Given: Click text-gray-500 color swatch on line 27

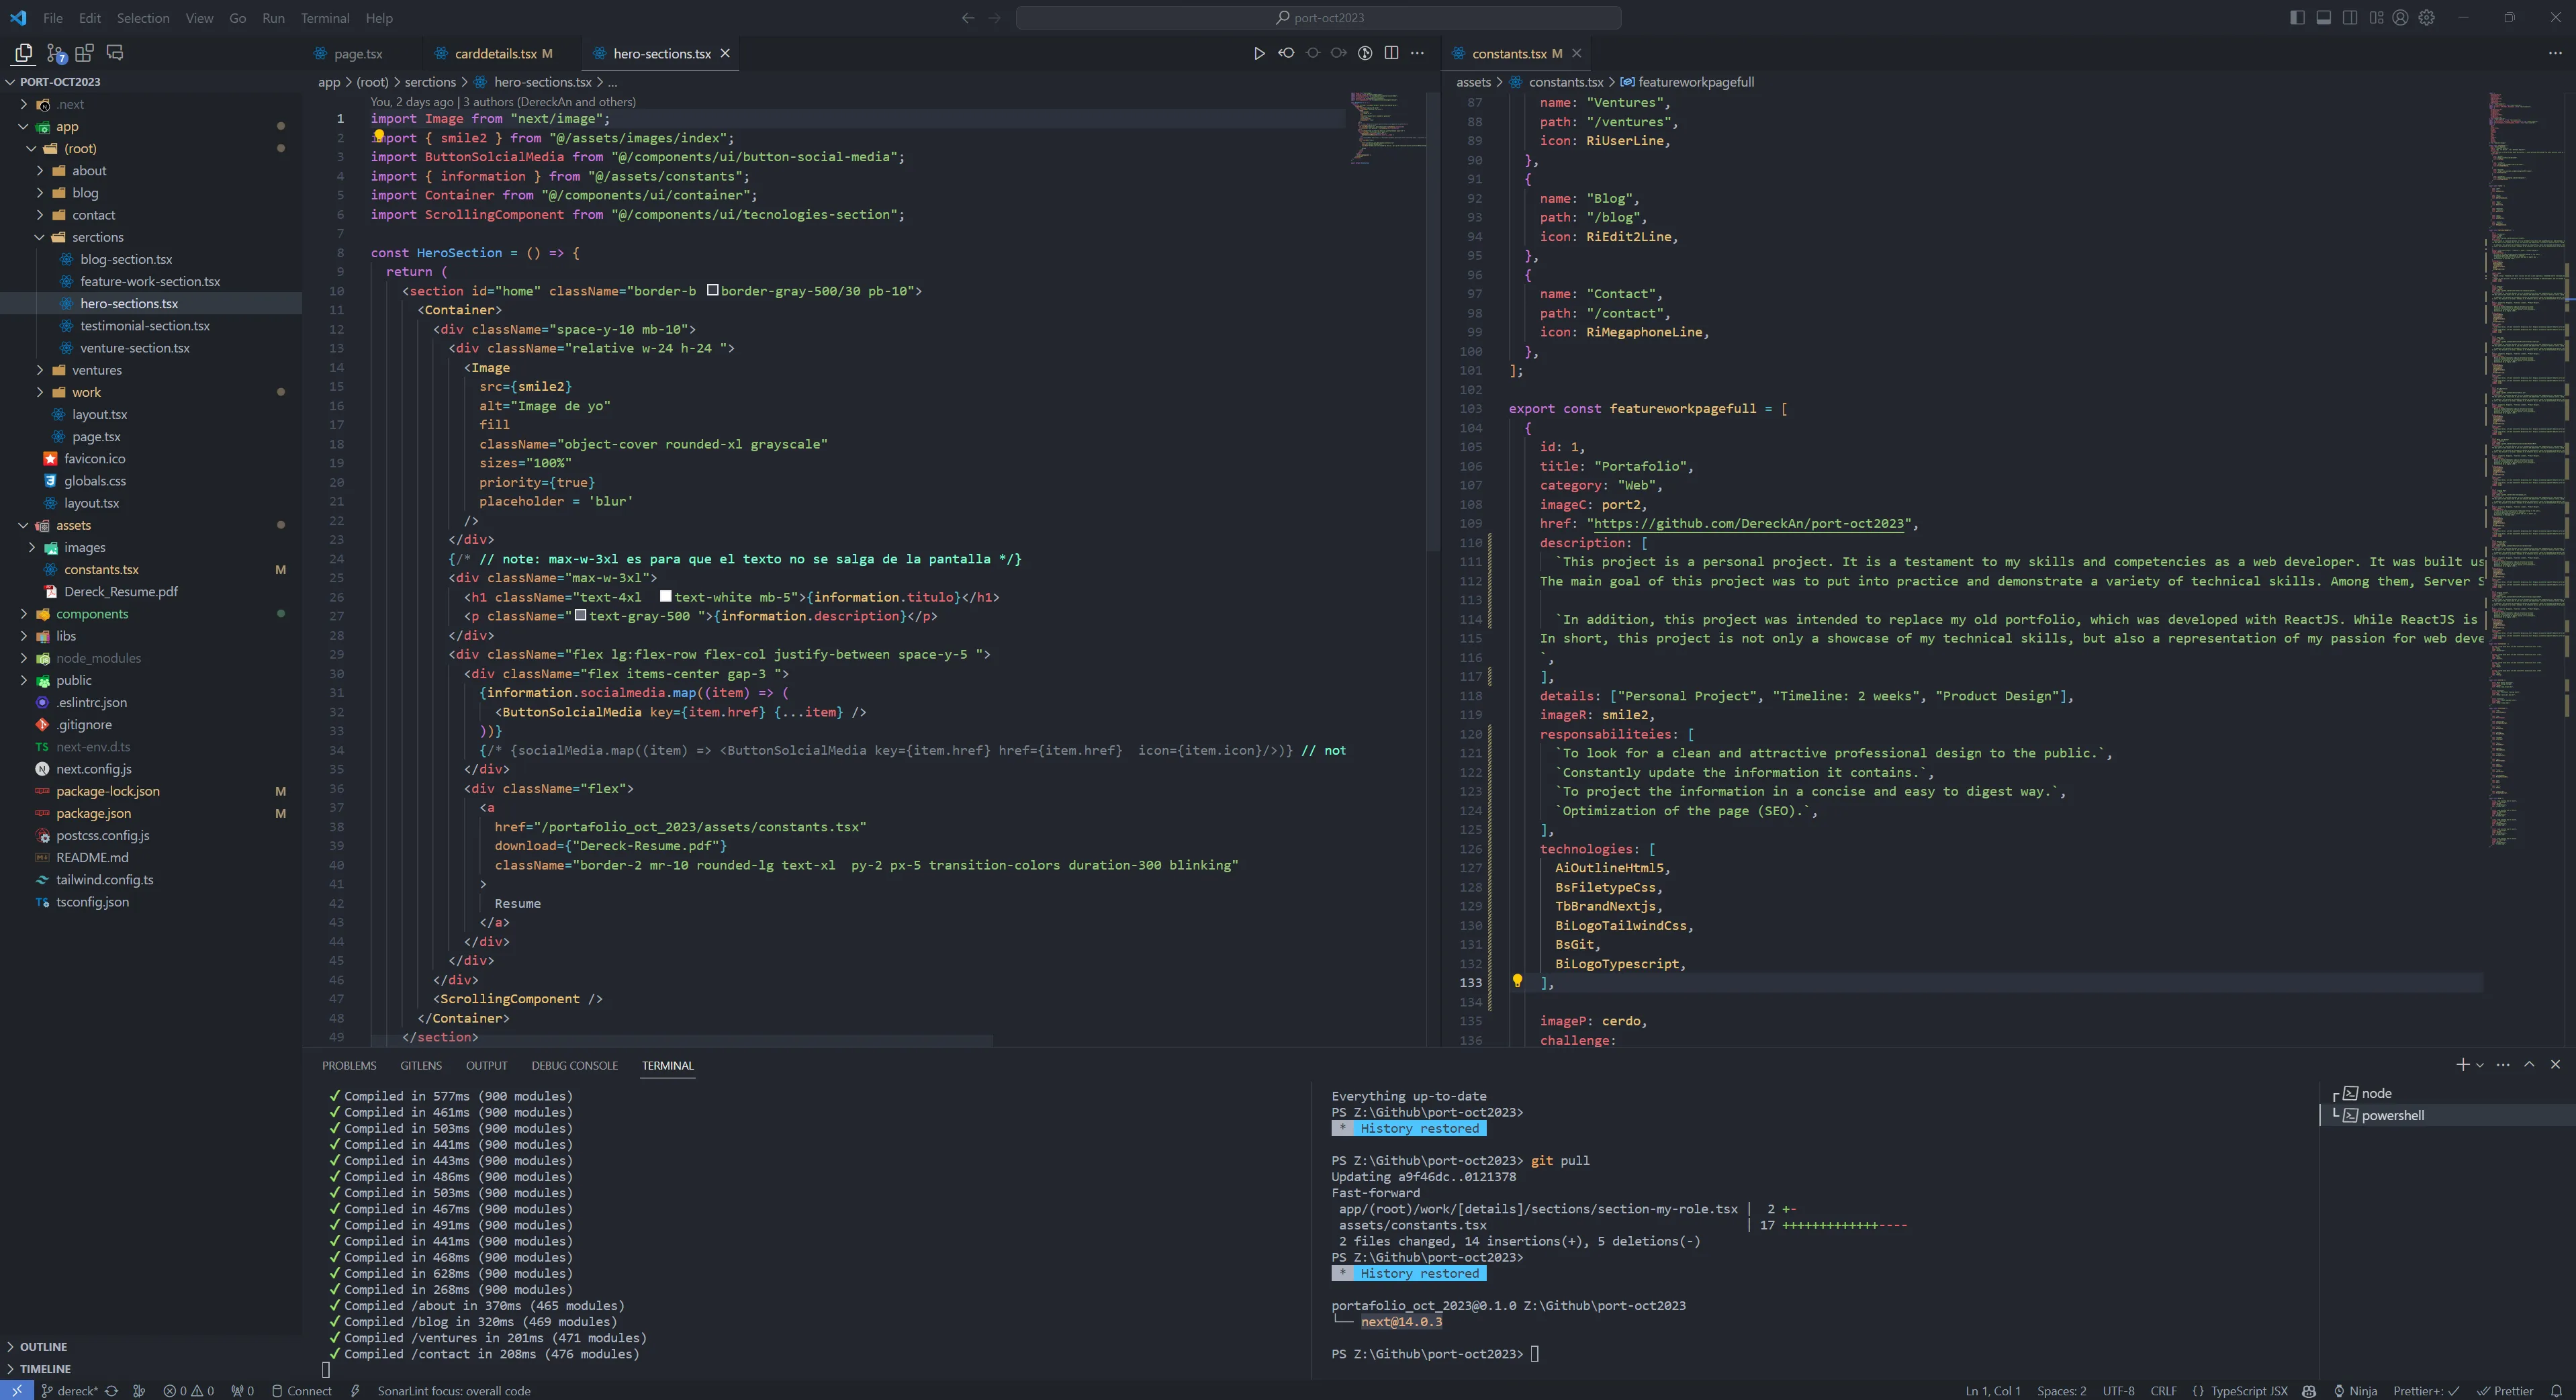Looking at the screenshot, I should (x=580, y=615).
